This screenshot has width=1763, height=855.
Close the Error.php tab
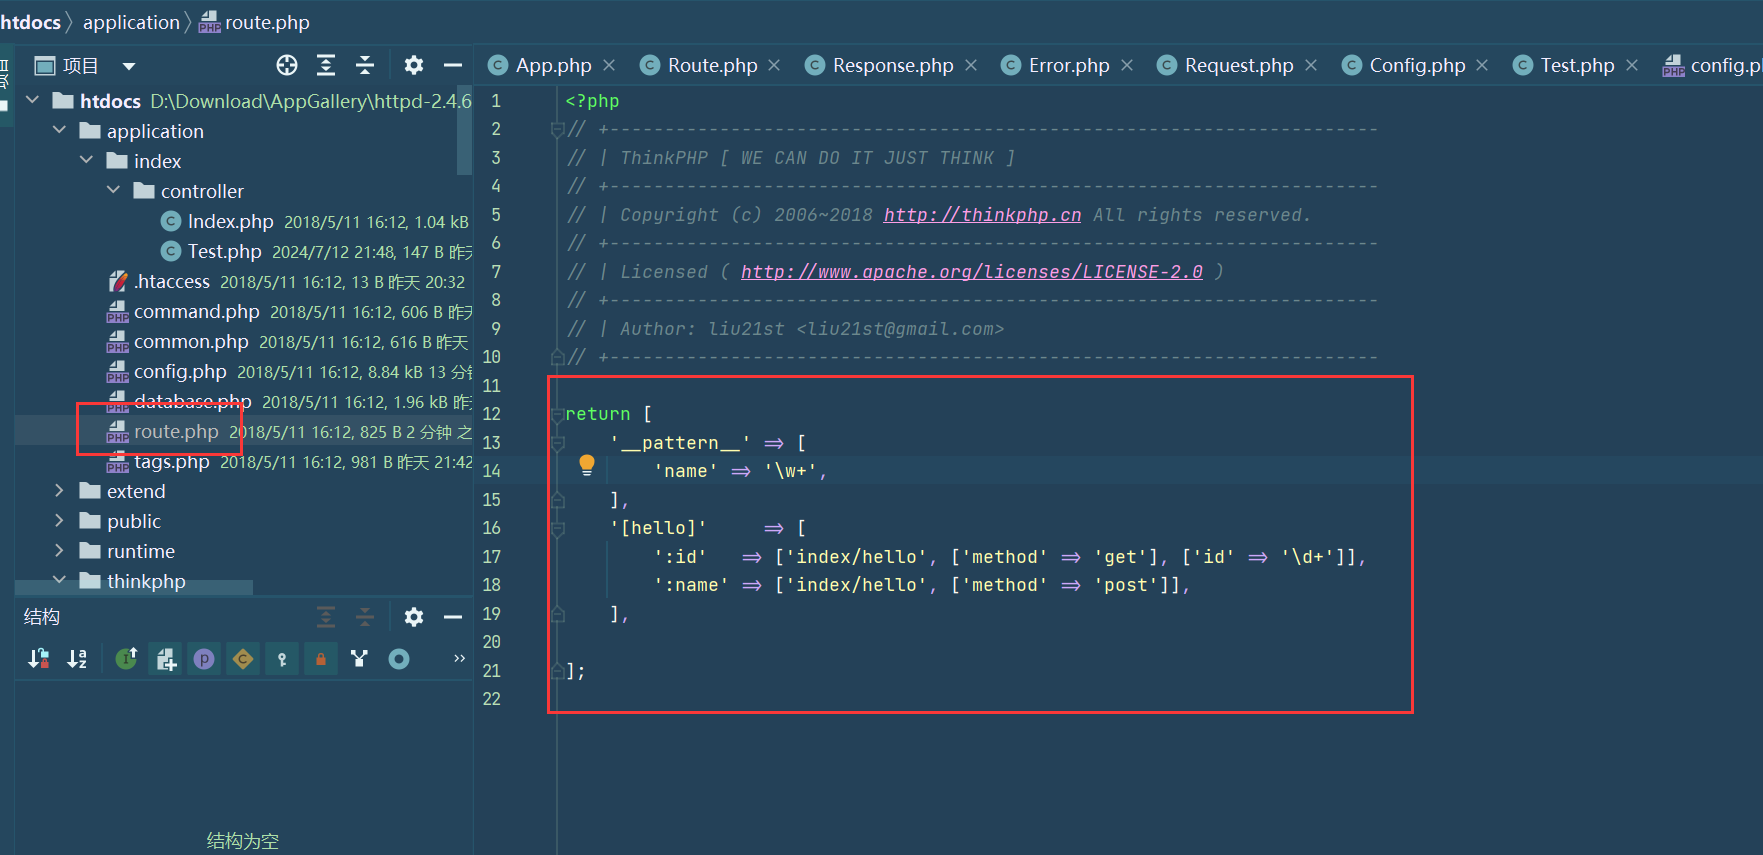click(x=1127, y=65)
